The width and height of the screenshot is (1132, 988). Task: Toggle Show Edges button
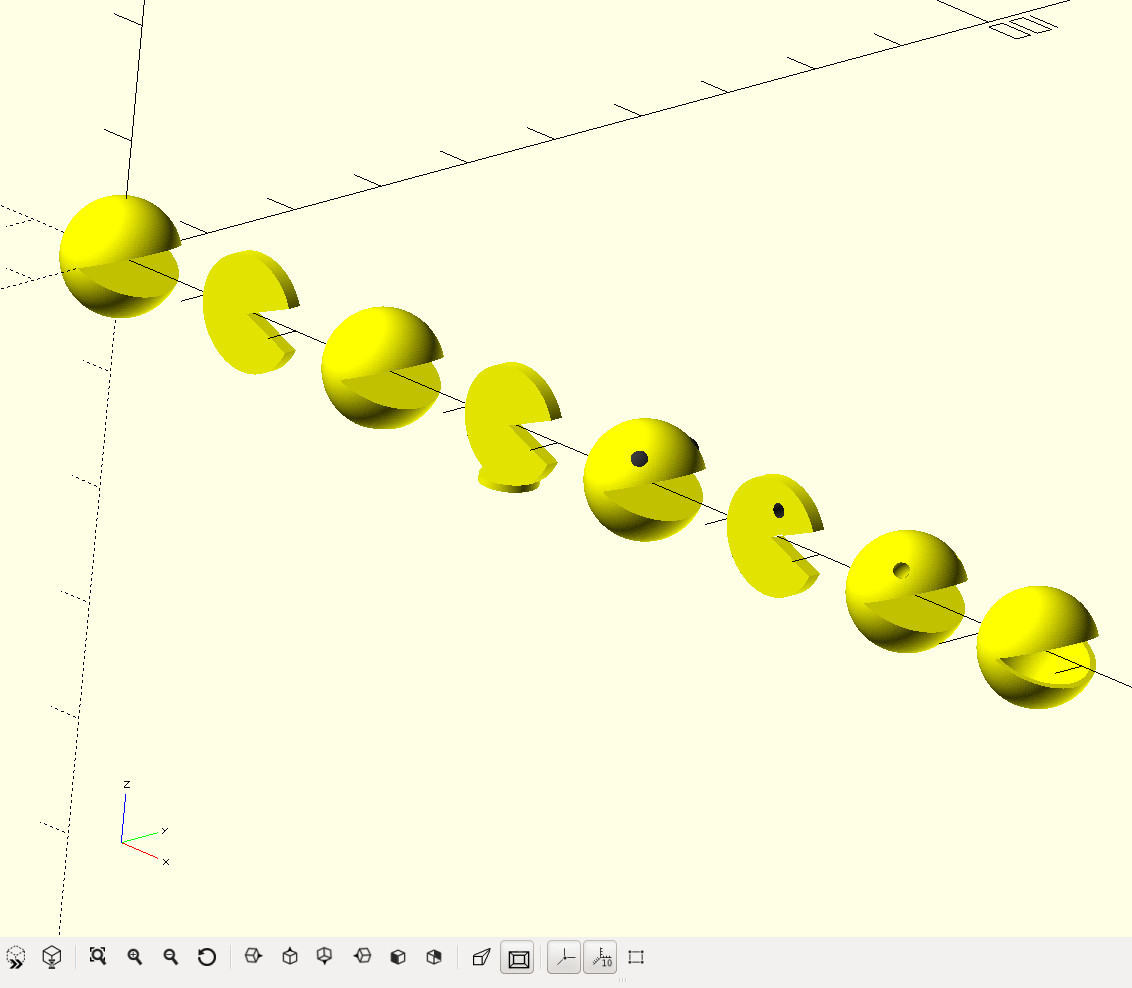pos(636,958)
